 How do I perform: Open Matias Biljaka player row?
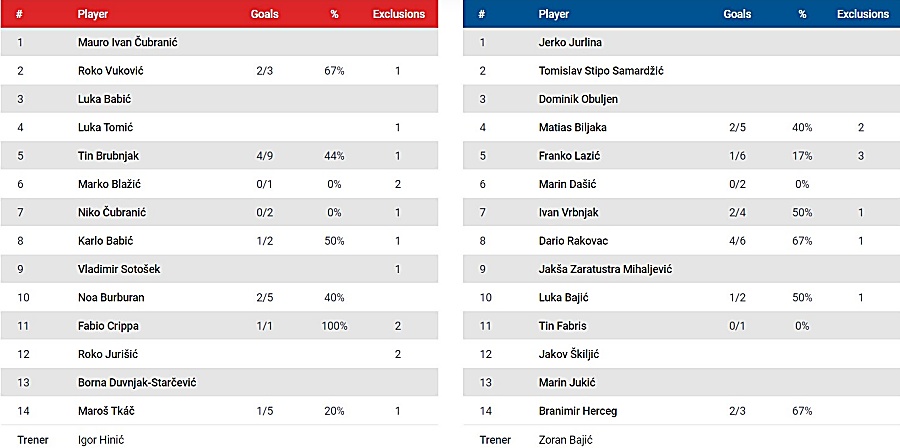click(x=681, y=127)
